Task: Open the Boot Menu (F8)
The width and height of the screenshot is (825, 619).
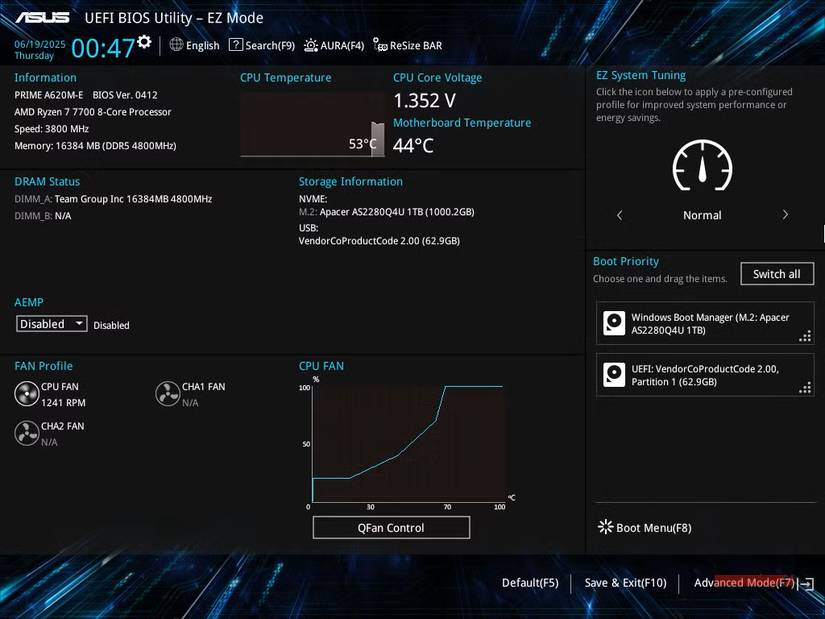Action: [645, 527]
